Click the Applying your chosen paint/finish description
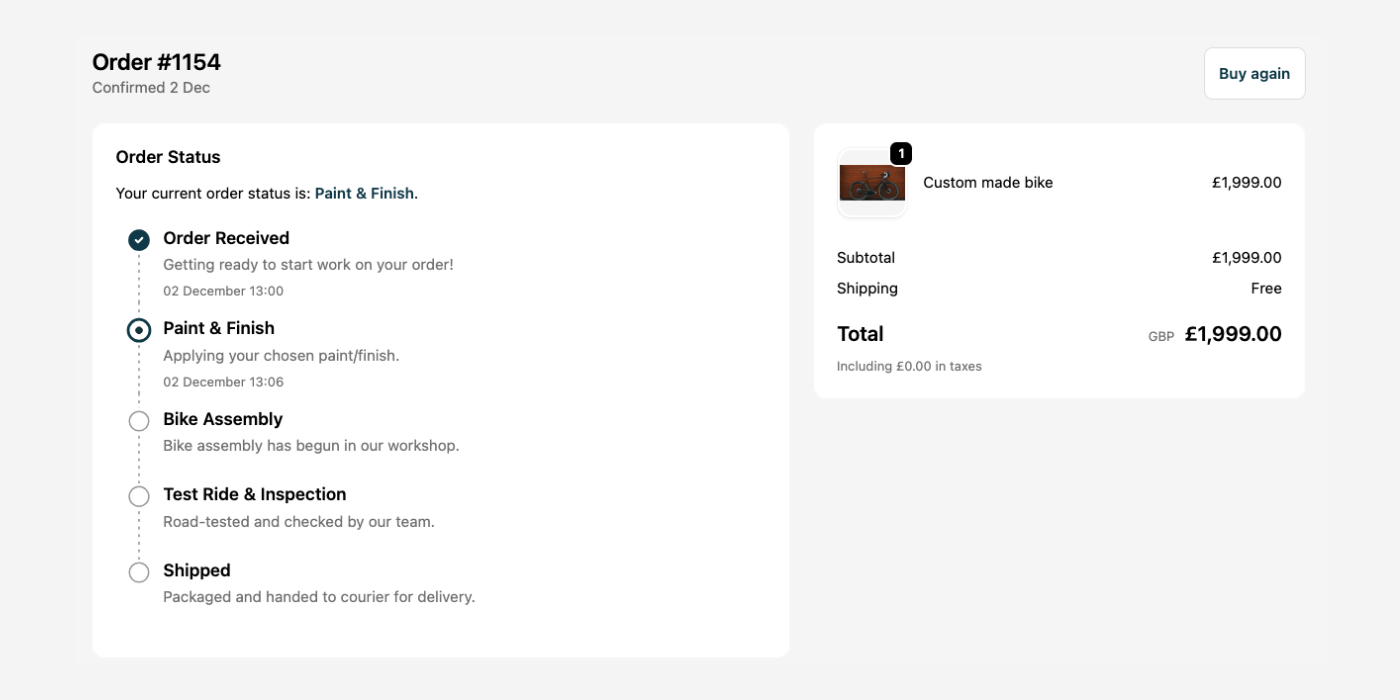Viewport: 1400px width, 700px height. (281, 355)
